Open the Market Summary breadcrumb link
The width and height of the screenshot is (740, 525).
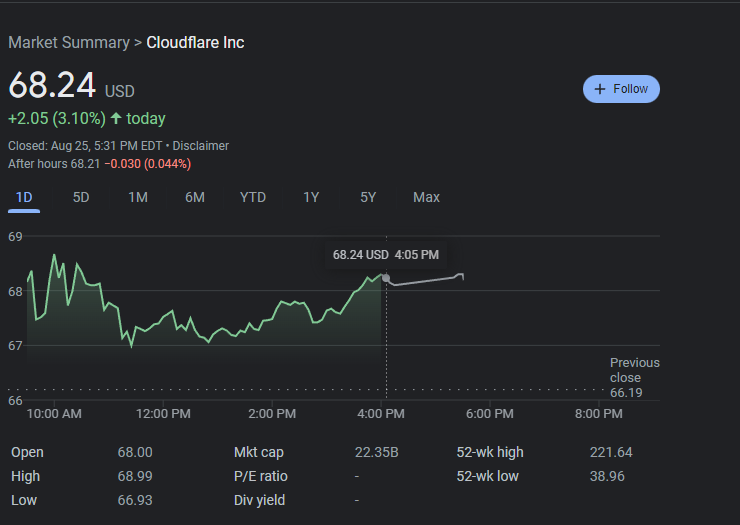click(x=69, y=42)
